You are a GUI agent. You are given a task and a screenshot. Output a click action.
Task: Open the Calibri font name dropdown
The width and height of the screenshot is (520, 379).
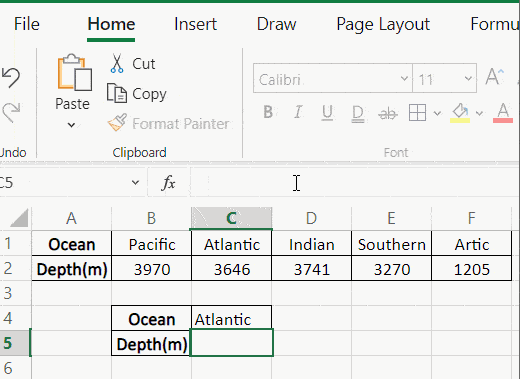(x=404, y=79)
